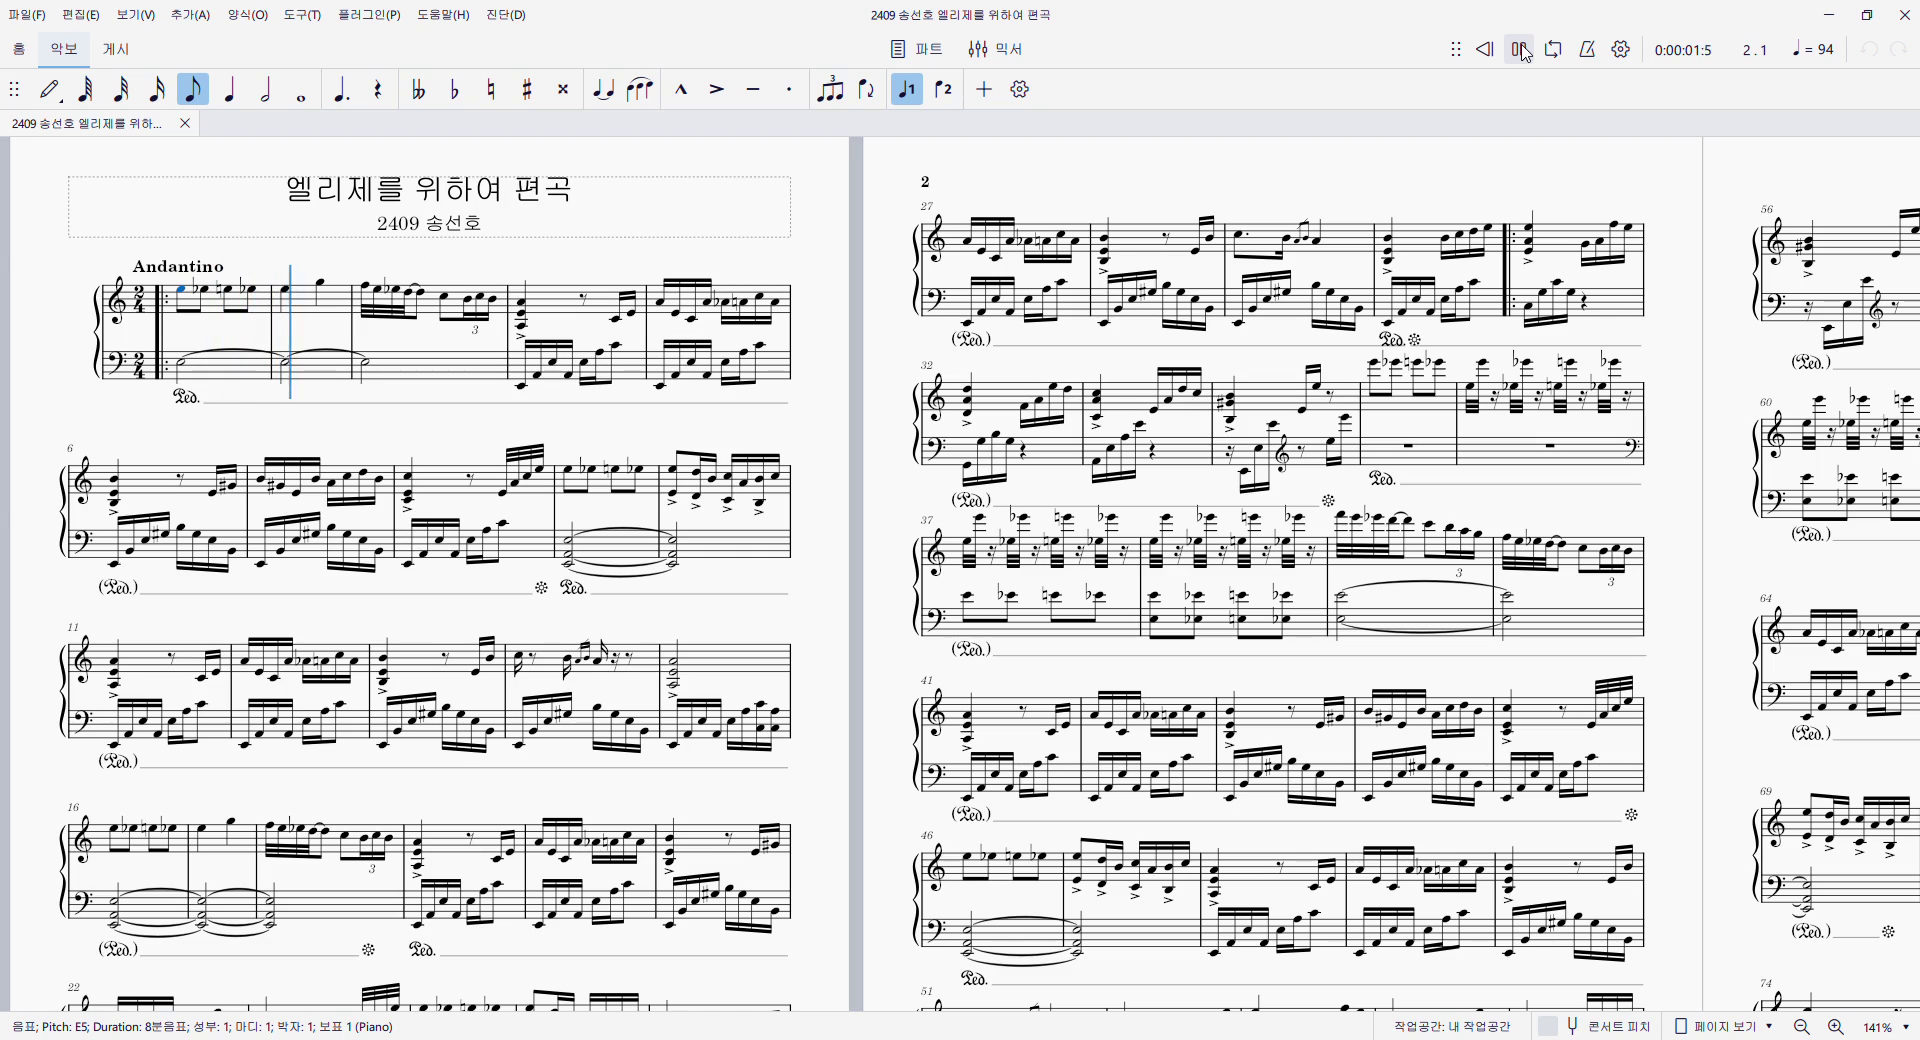Toggle the metronome
Viewport: 1920px width, 1040px height.
pyautogui.click(x=1587, y=49)
